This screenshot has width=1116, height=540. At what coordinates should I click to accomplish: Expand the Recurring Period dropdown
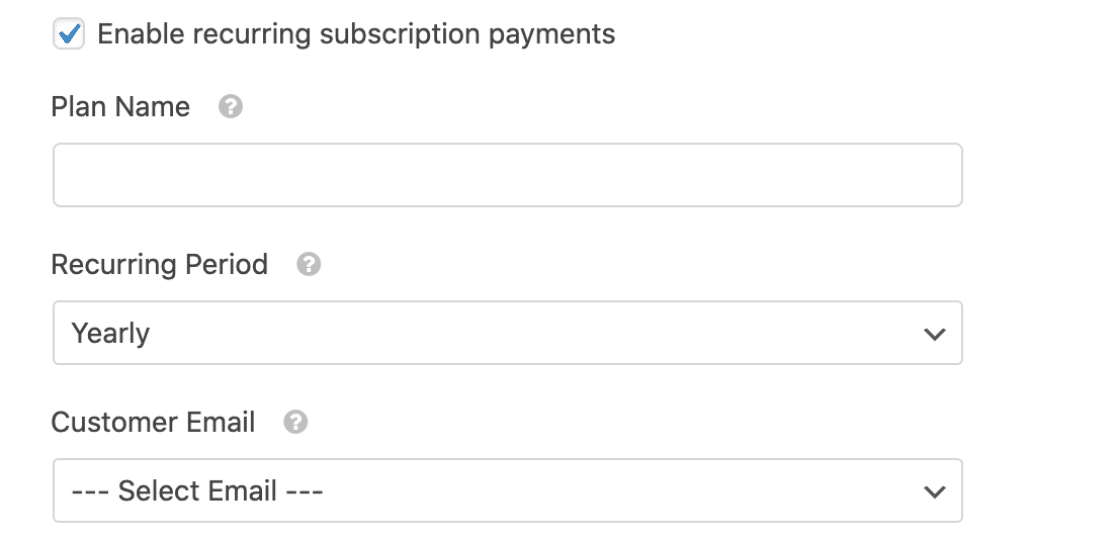(507, 333)
